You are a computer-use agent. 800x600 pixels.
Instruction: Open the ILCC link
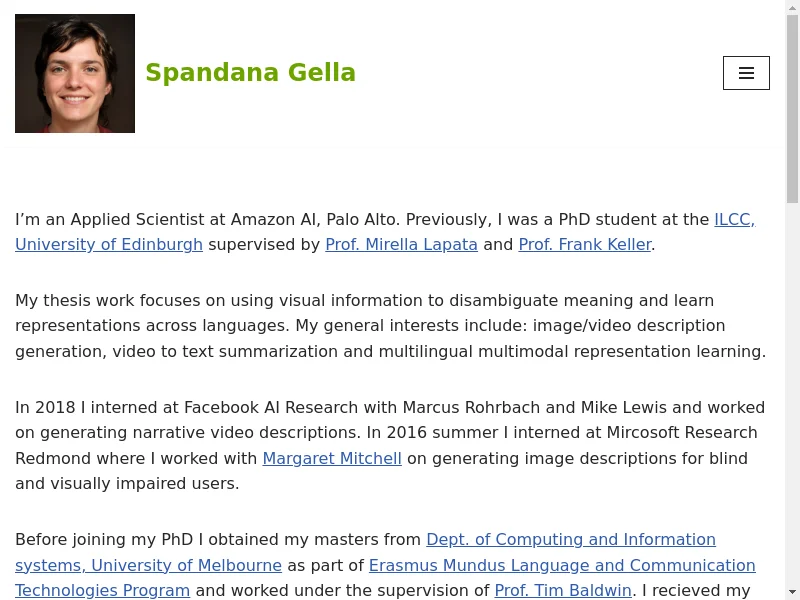pos(735,219)
